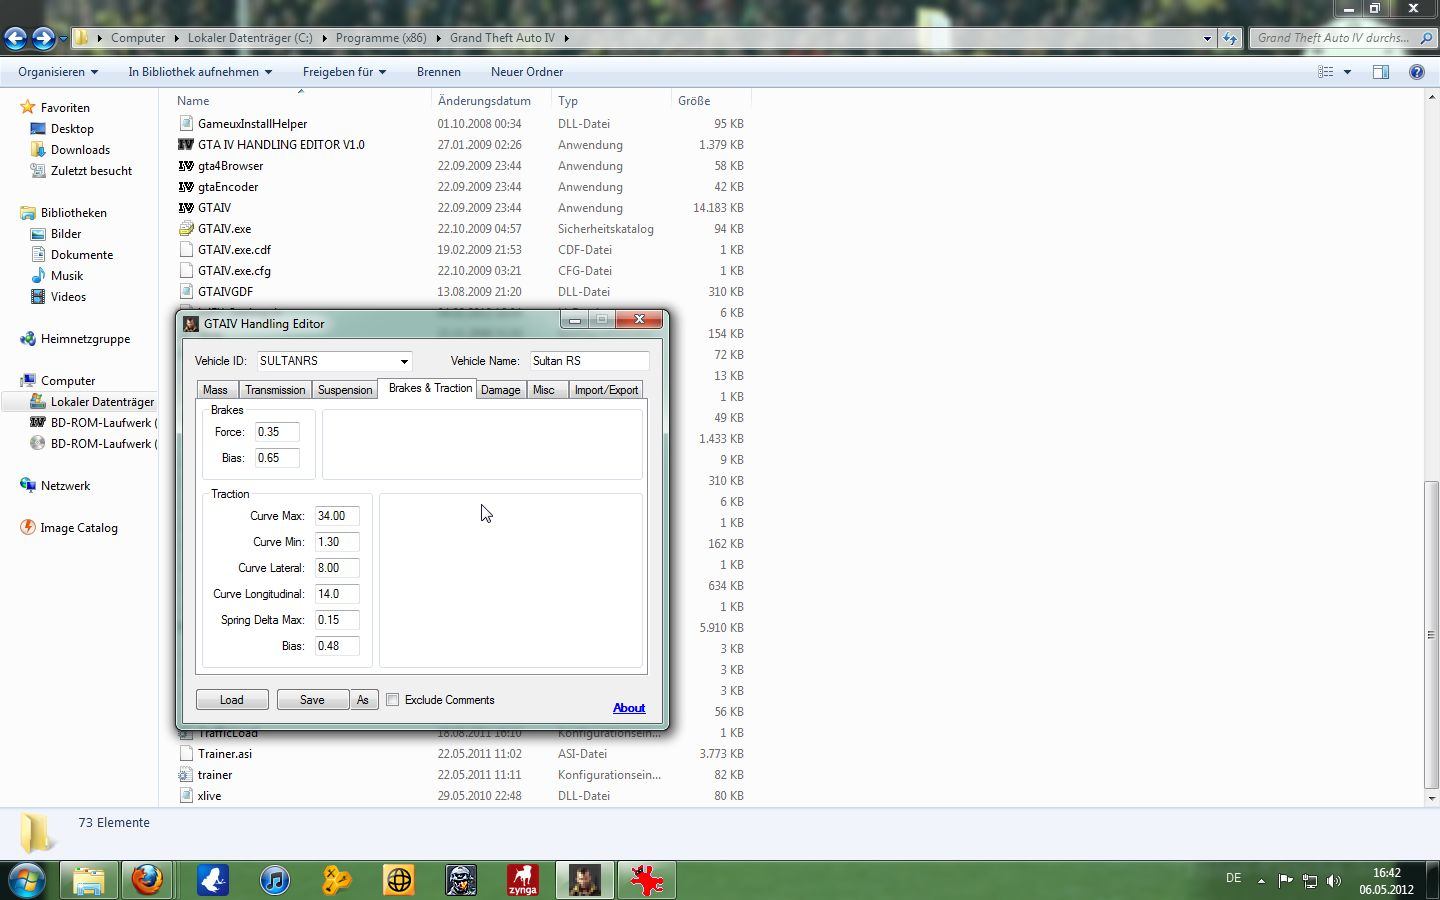
Task: Click the Curve Min field
Action: tap(337, 542)
